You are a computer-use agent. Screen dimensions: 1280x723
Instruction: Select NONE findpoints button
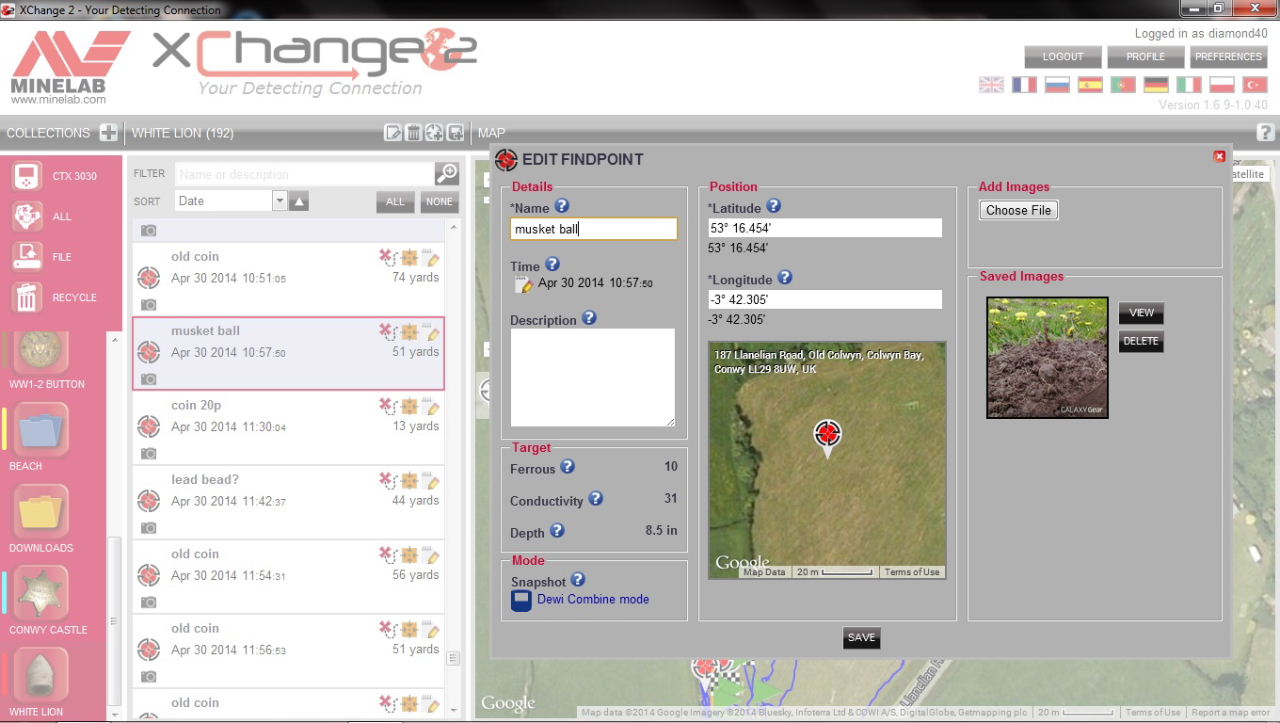(x=439, y=201)
